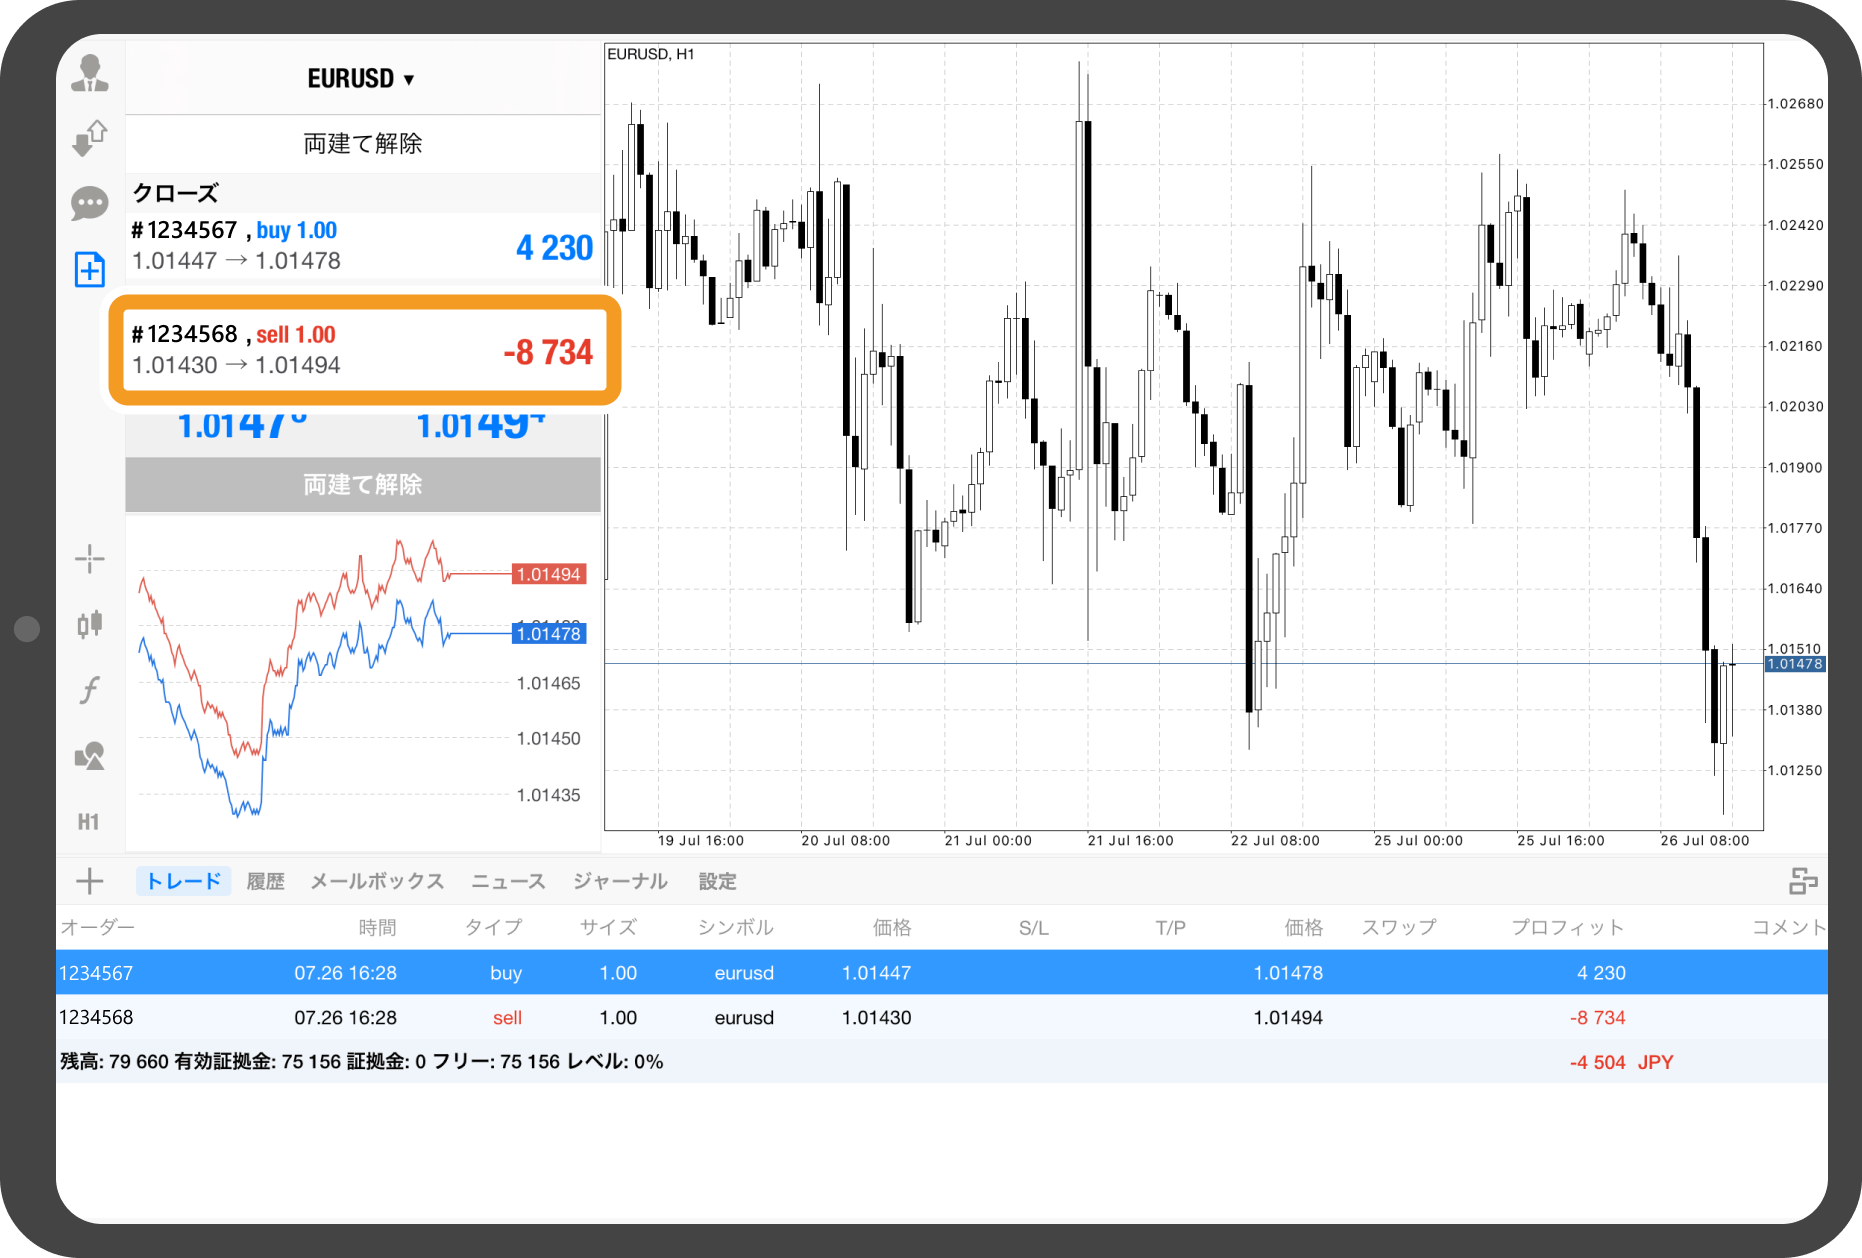The height and width of the screenshot is (1258, 1862).
Task: Change the H1 timeframe in sidebar
Action: (x=89, y=822)
